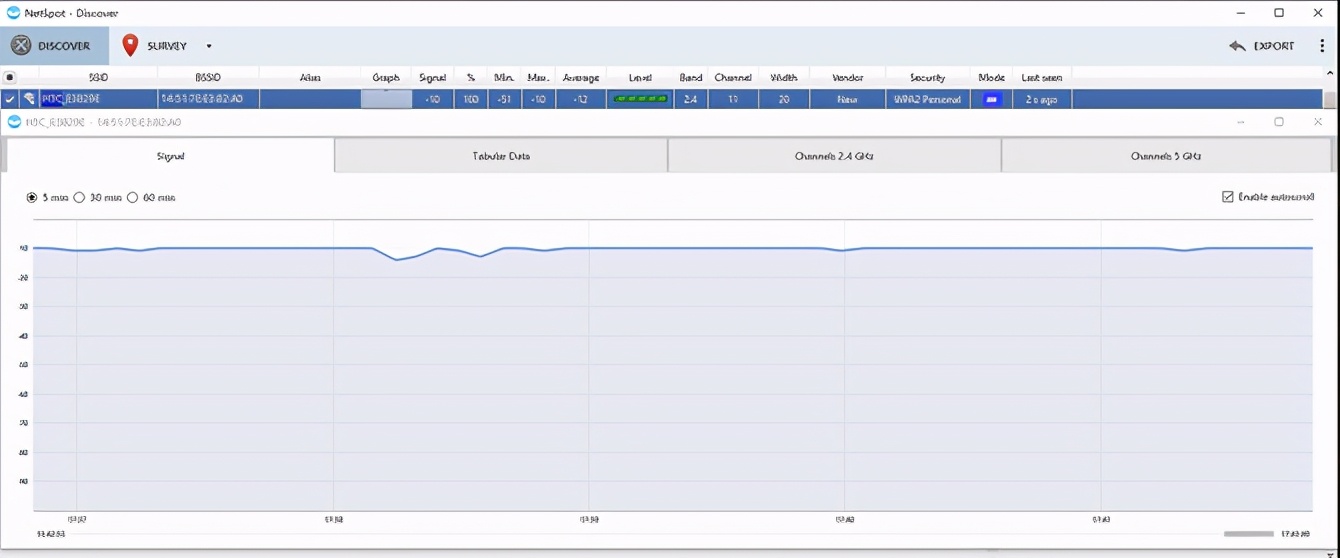Click the Wi-Fi network icon in selected row
Viewport: 1340px width, 558px height.
pos(30,99)
